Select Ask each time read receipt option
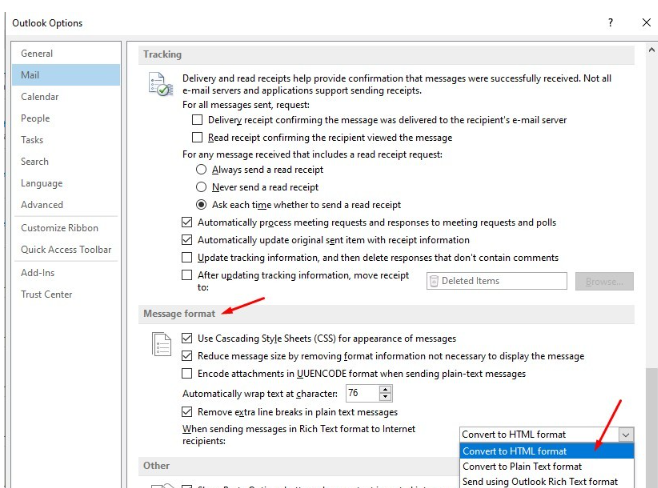 point(201,205)
